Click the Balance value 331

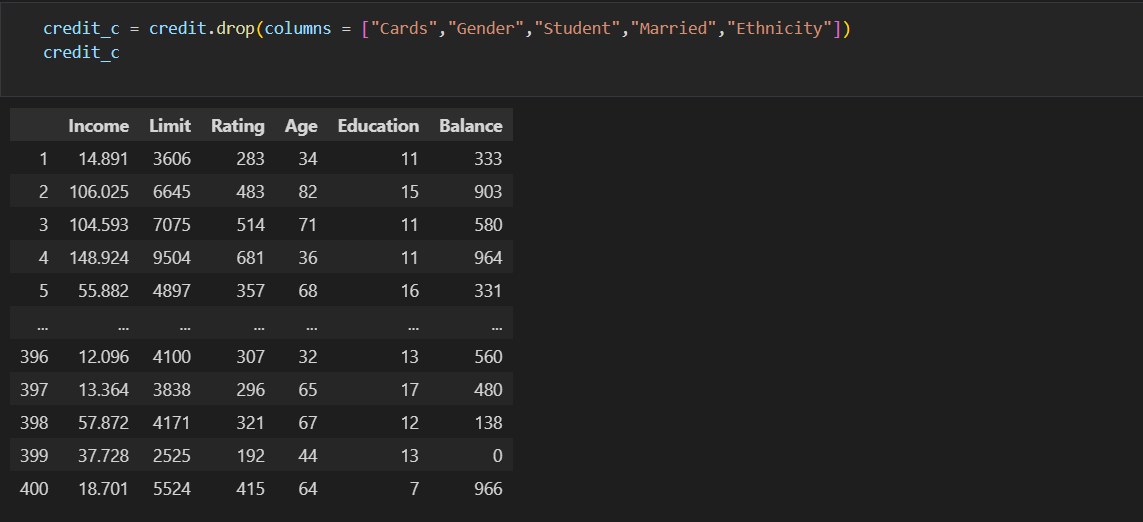coord(488,290)
